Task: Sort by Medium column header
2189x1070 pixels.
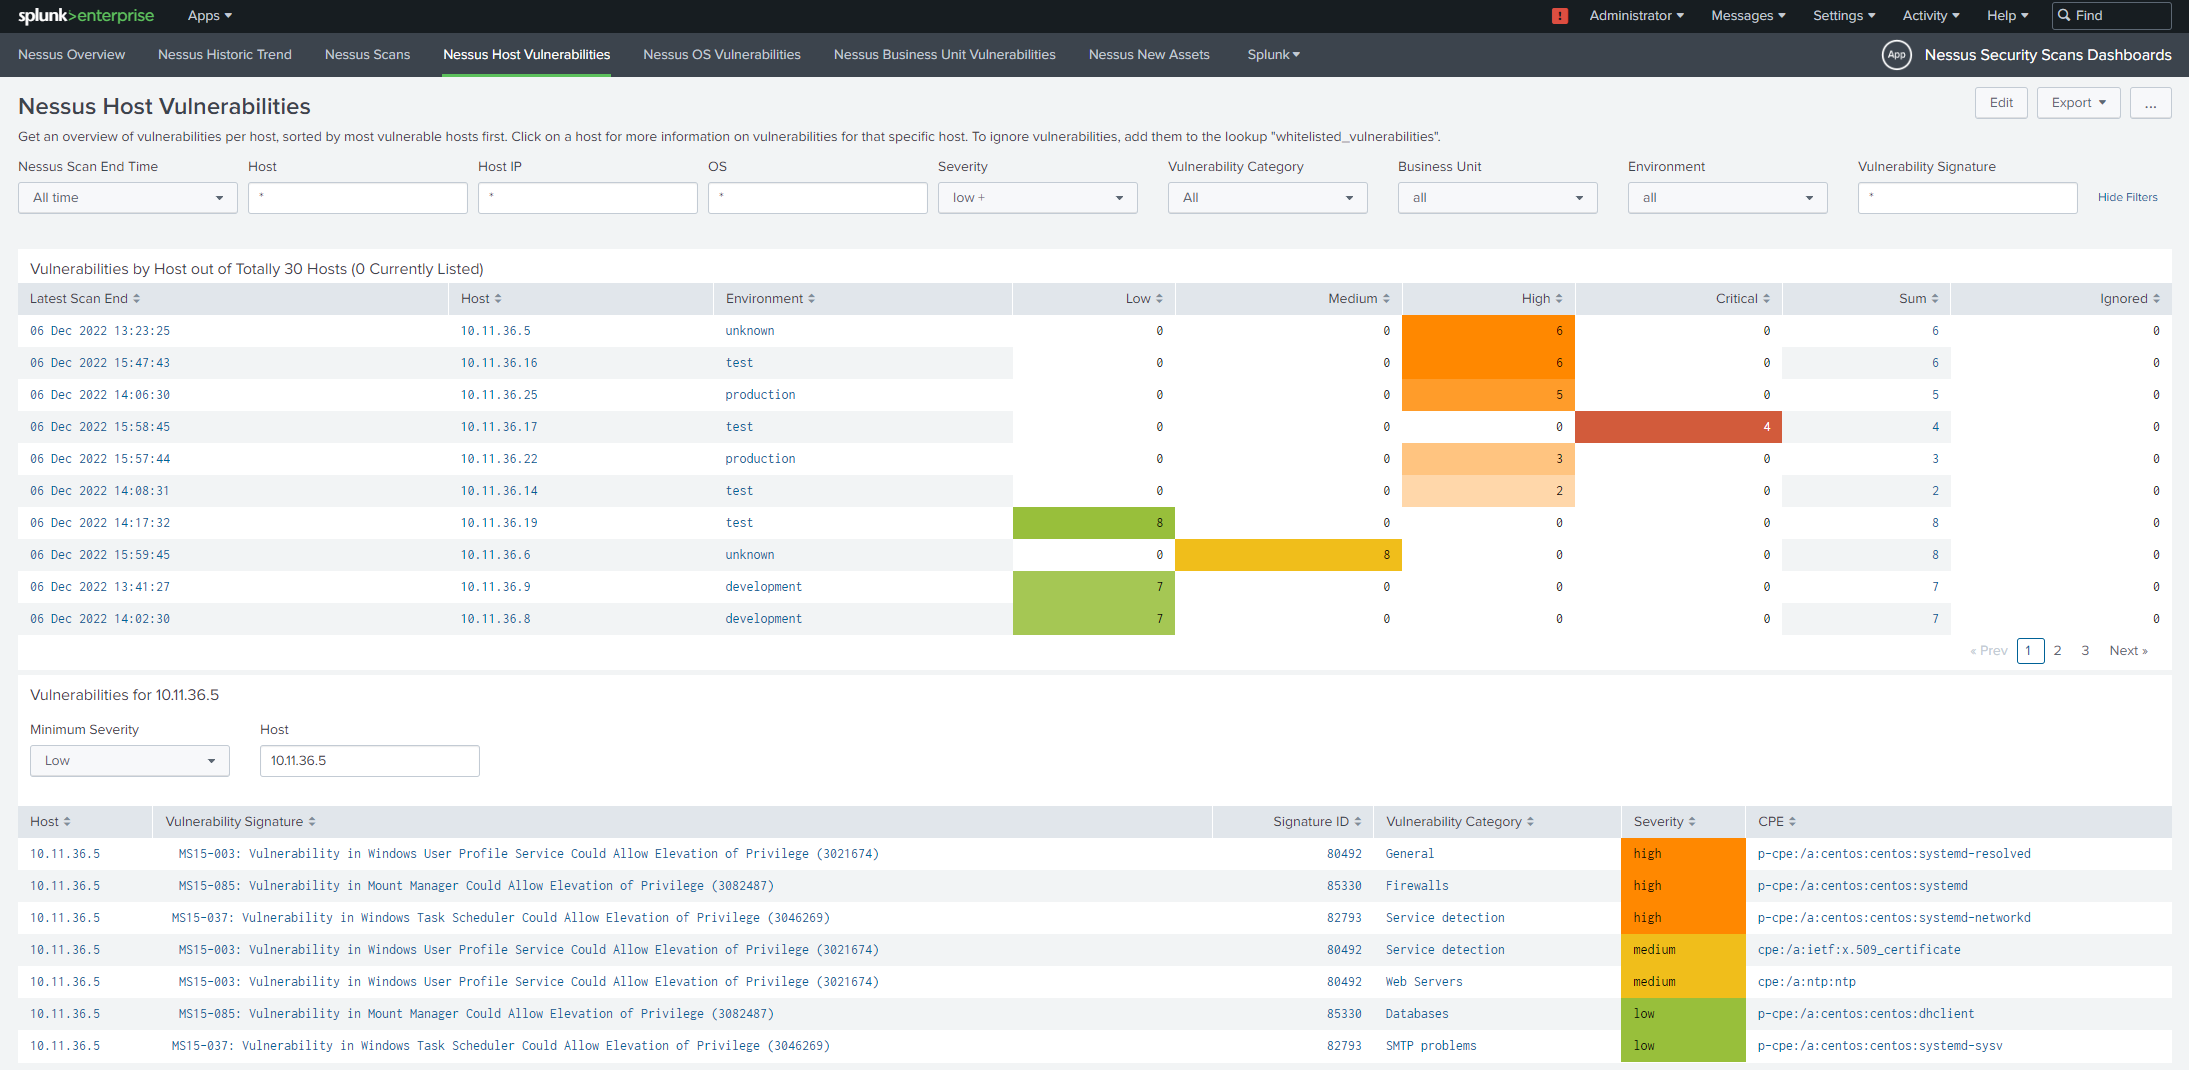Action: click(x=1359, y=299)
